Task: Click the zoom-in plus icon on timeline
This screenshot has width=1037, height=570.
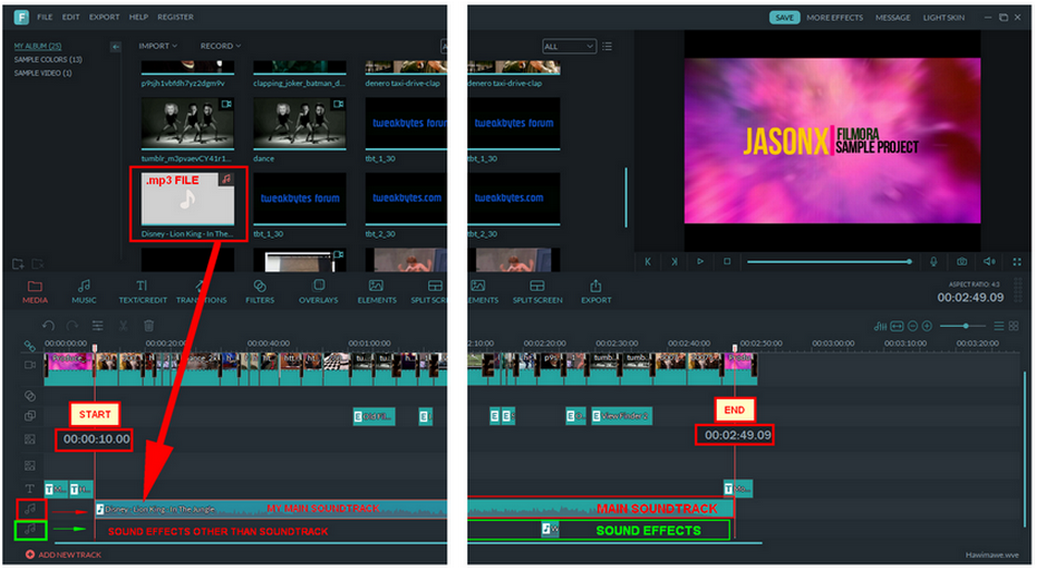Action: click(x=927, y=326)
